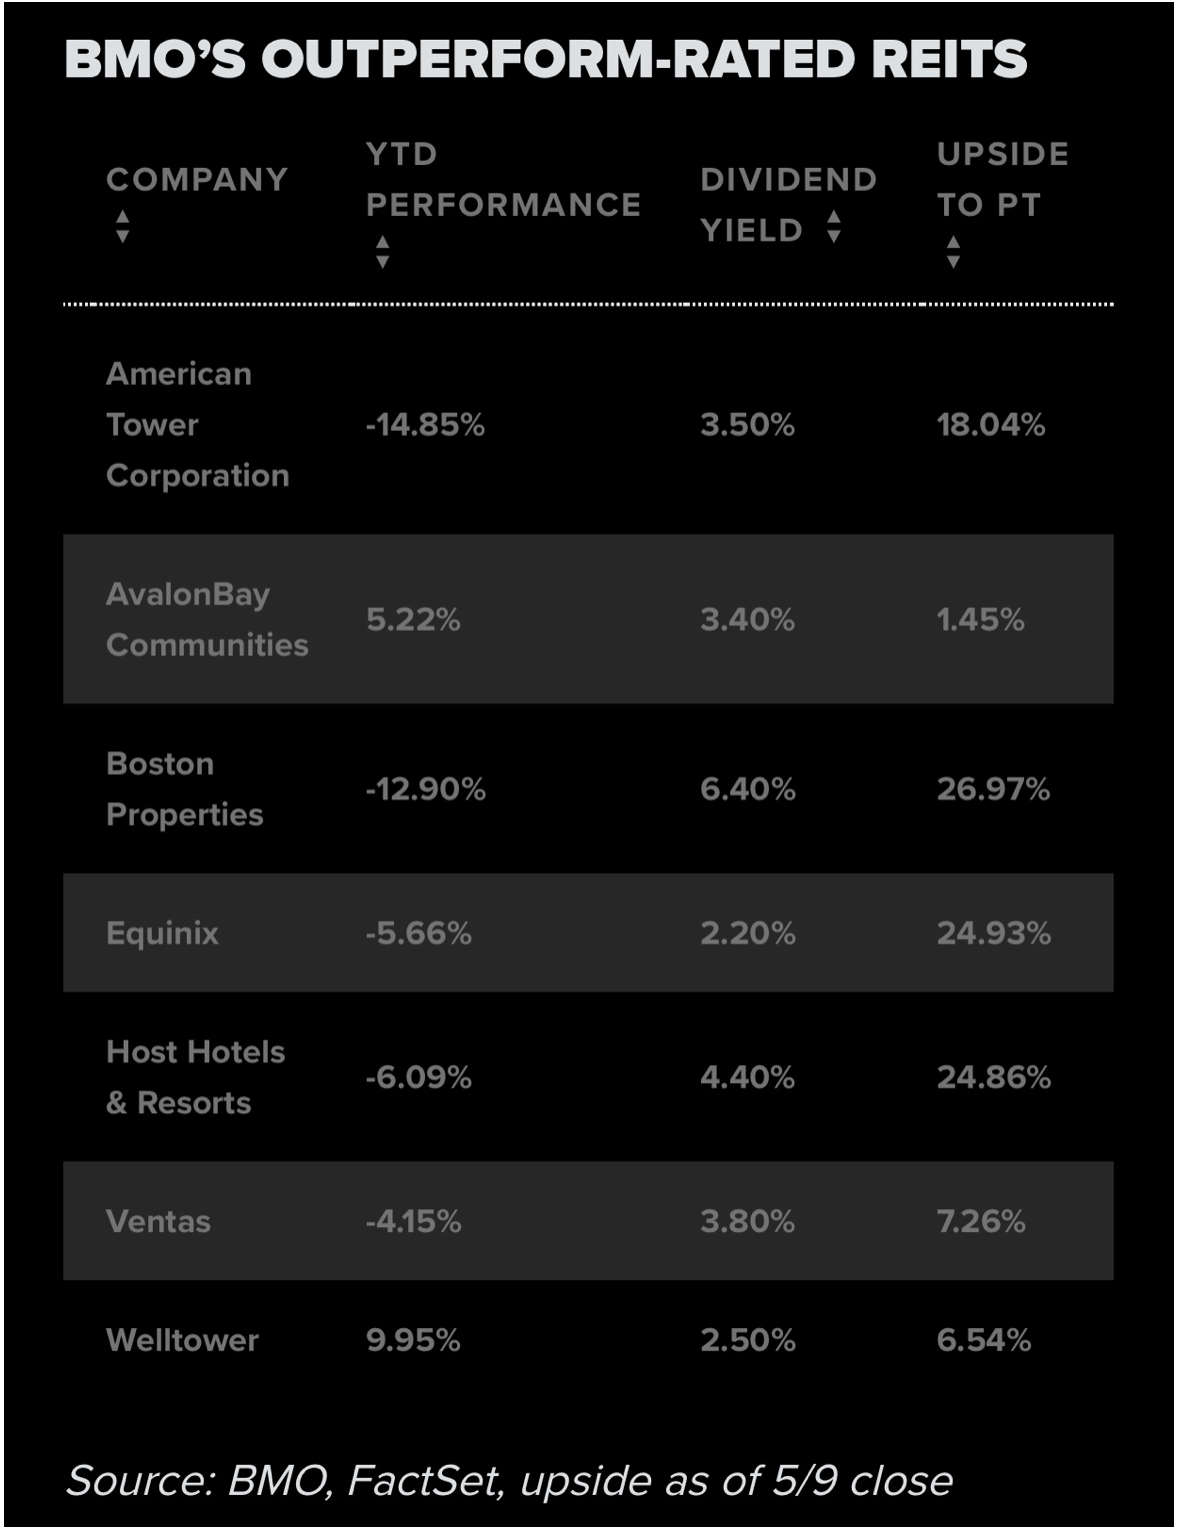Click sort arrows beside Dividend Yield
This screenshot has width=1178, height=1528.
coord(834,227)
